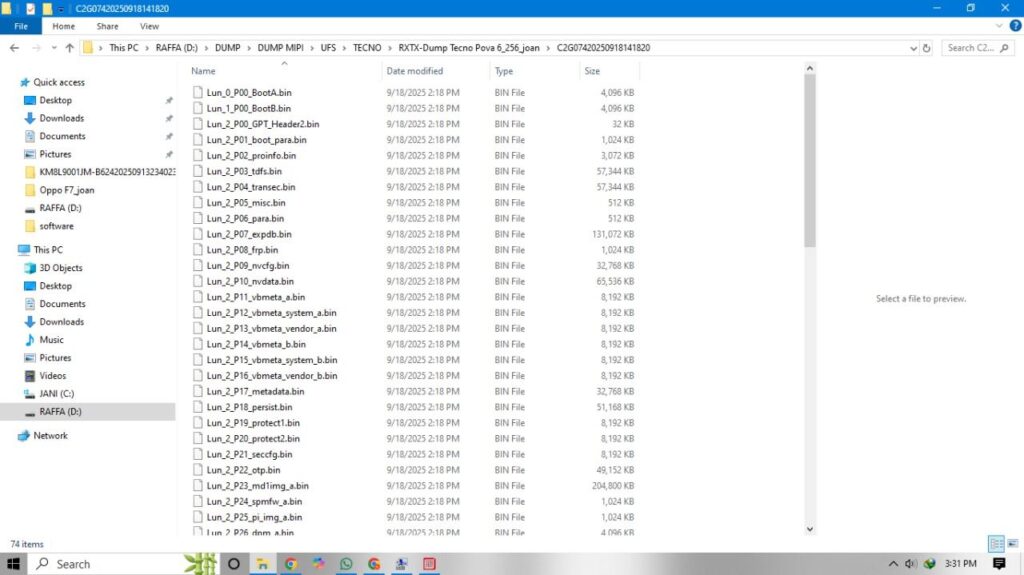
Task: Sort by Type column header
Action: [x=504, y=71]
